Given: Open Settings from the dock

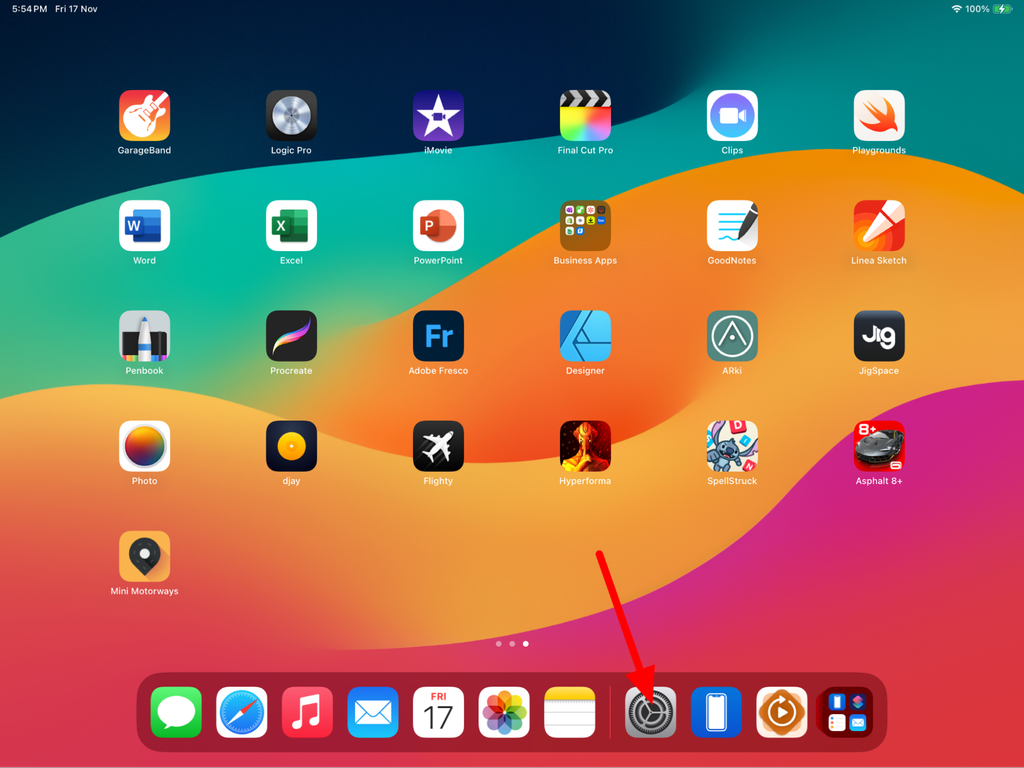Looking at the screenshot, I should tap(650, 712).
